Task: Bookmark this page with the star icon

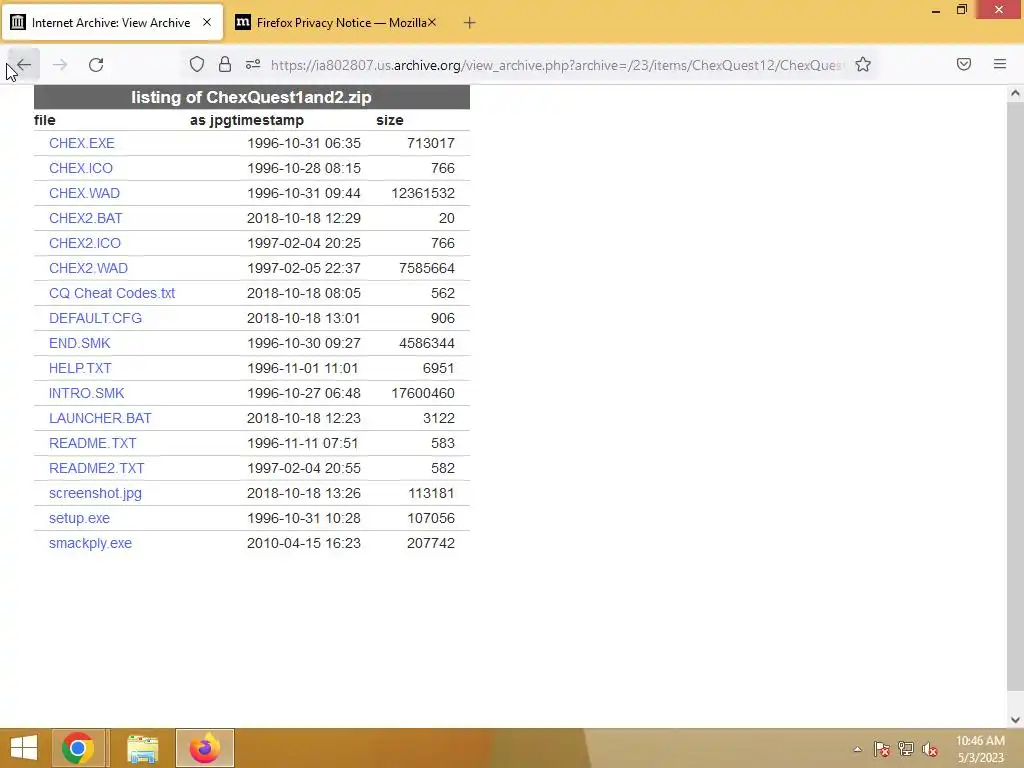Action: point(863,64)
